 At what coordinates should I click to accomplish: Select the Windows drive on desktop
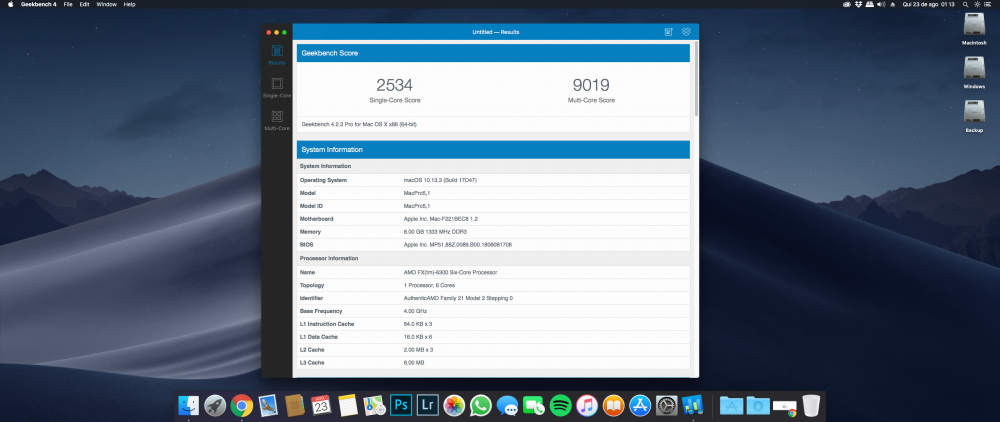(x=974, y=73)
